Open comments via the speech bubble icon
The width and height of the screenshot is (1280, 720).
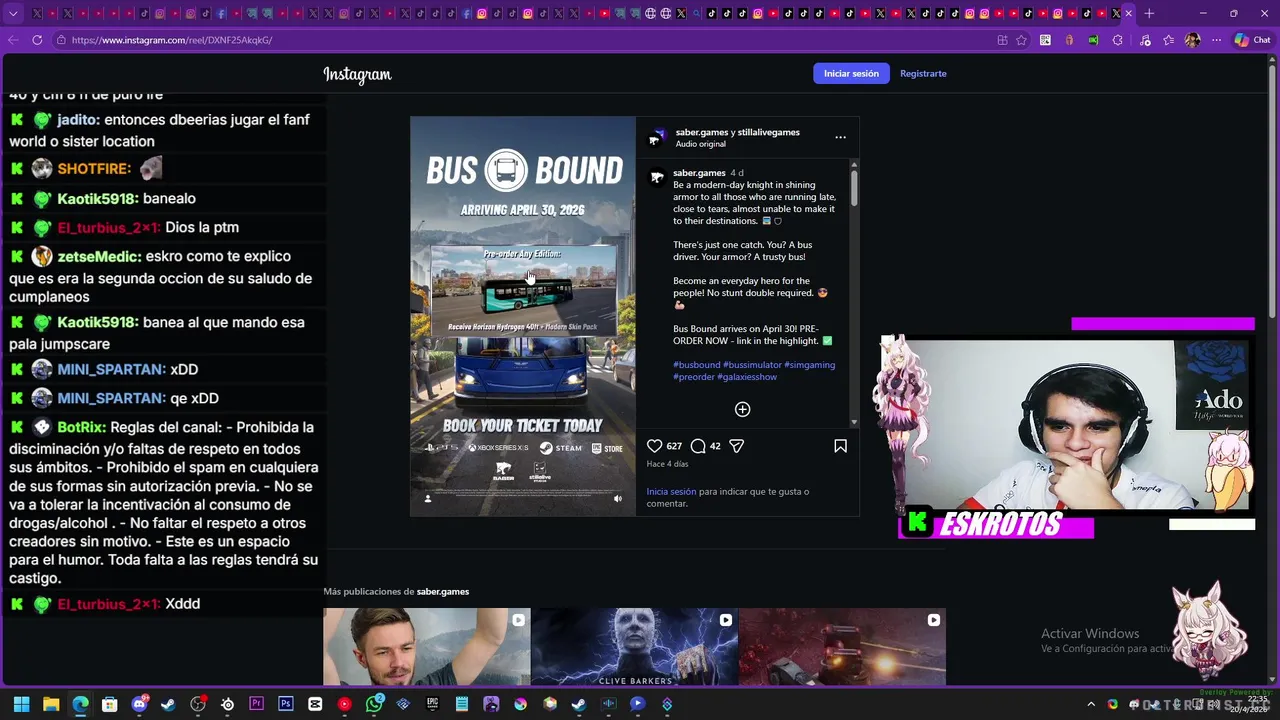tap(698, 446)
